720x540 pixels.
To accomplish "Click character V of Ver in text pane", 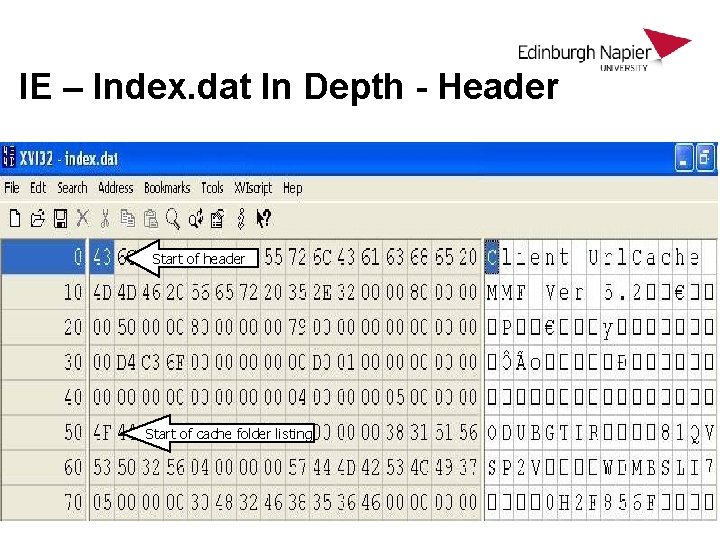I will [x=550, y=292].
